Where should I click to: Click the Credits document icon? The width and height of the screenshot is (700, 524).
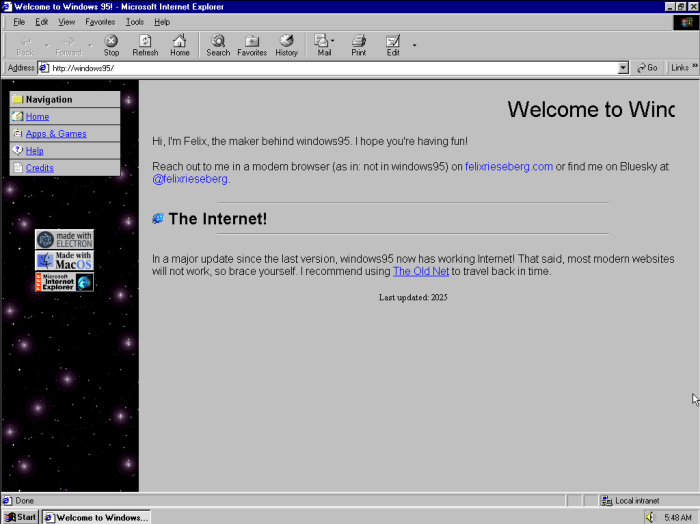tap(17, 167)
